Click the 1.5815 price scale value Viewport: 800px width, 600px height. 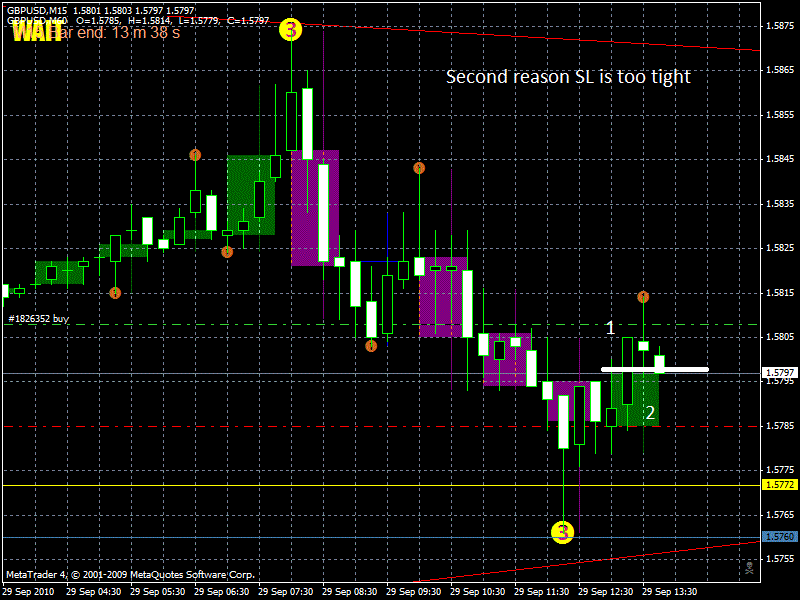coord(780,293)
